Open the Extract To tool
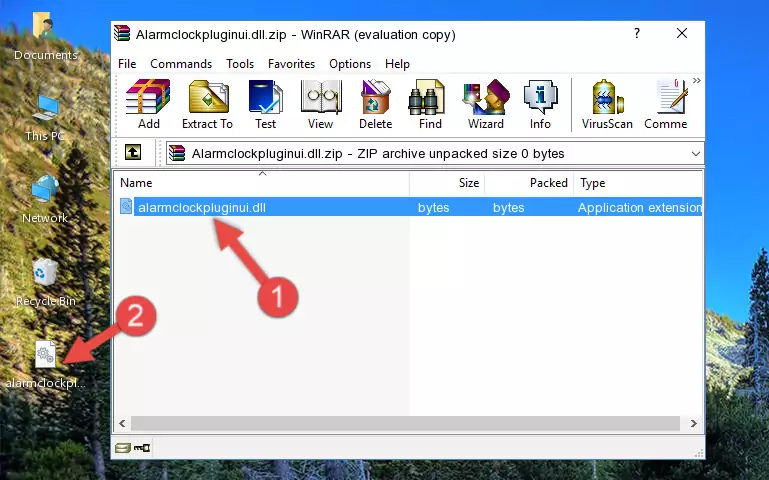Screen dimensions: 769x480 (207, 104)
